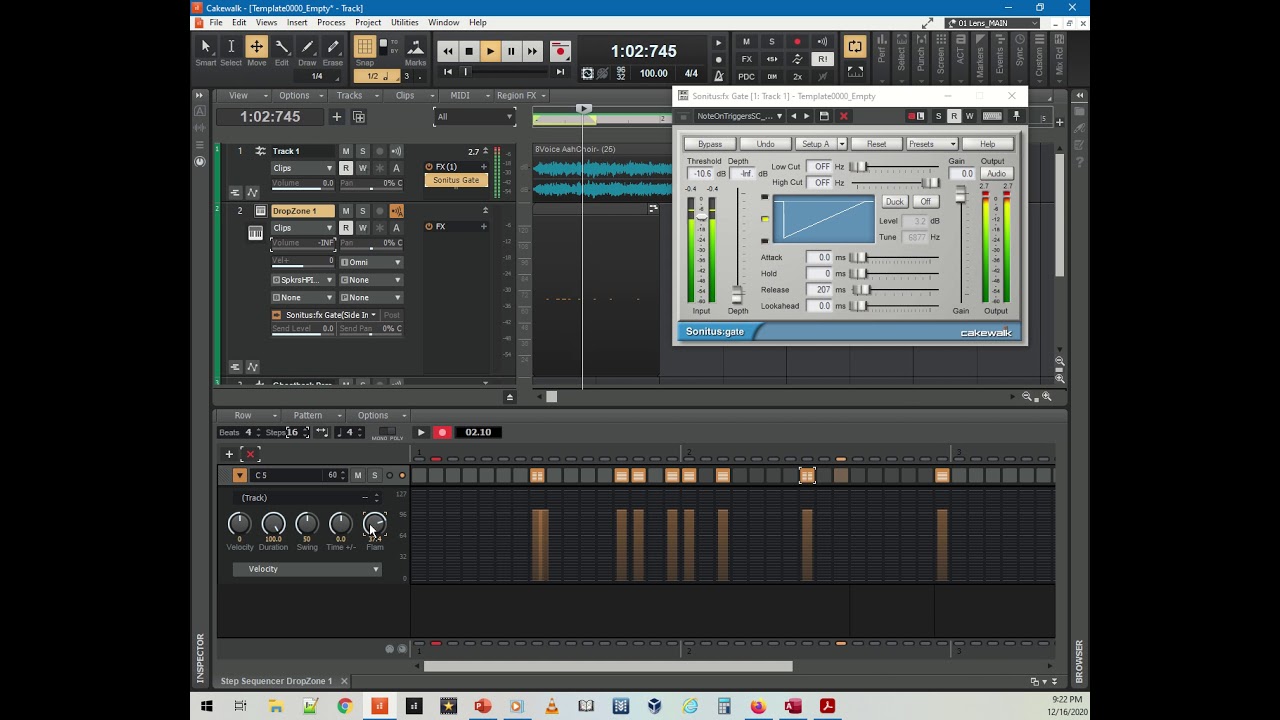Open the Velocity lane dropdown
The height and width of the screenshot is (720, 1280).
308,569
